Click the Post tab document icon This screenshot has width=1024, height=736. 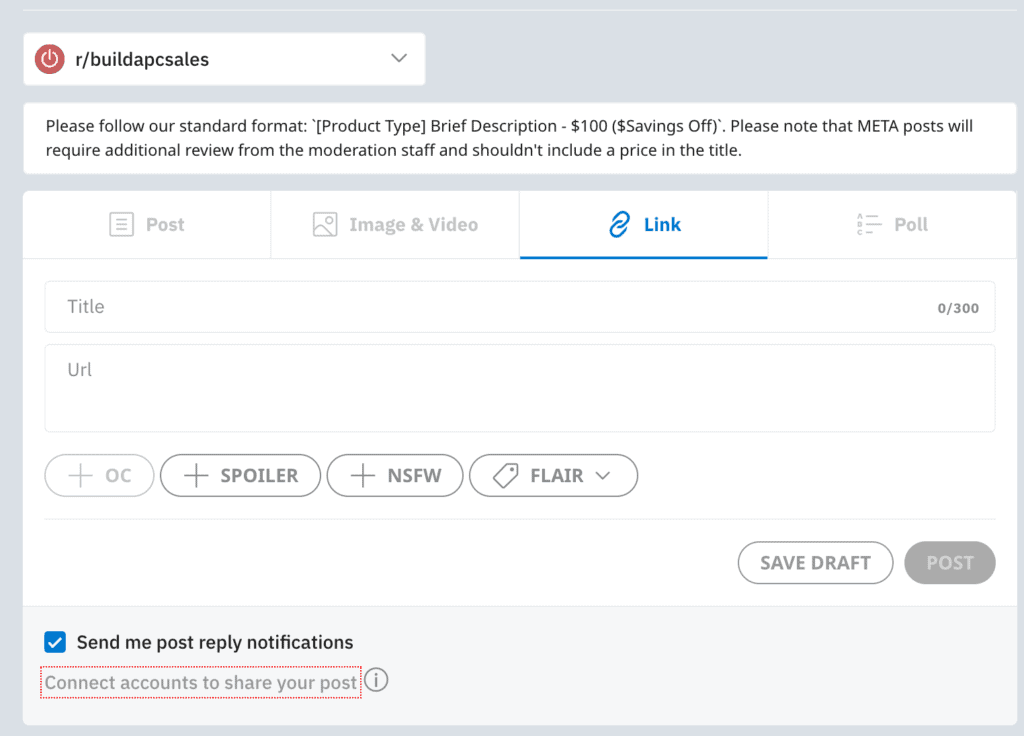[121, 225]
